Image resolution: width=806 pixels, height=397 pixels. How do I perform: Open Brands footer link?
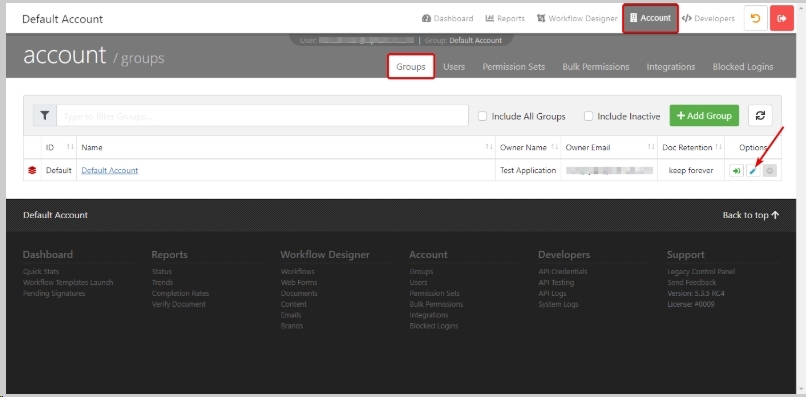[x=292, y=326]
